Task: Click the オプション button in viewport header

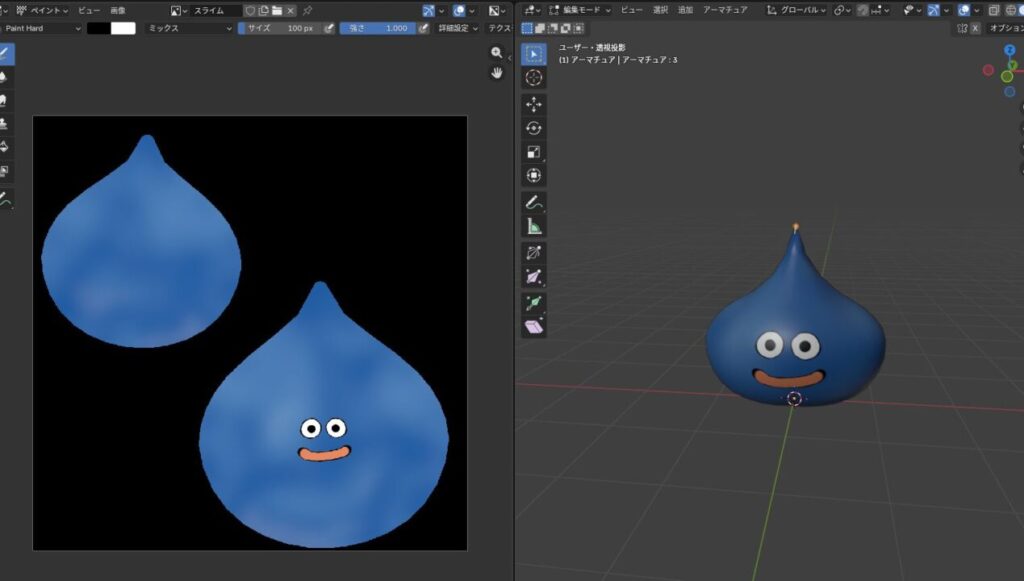Action: click(1004, 28)
